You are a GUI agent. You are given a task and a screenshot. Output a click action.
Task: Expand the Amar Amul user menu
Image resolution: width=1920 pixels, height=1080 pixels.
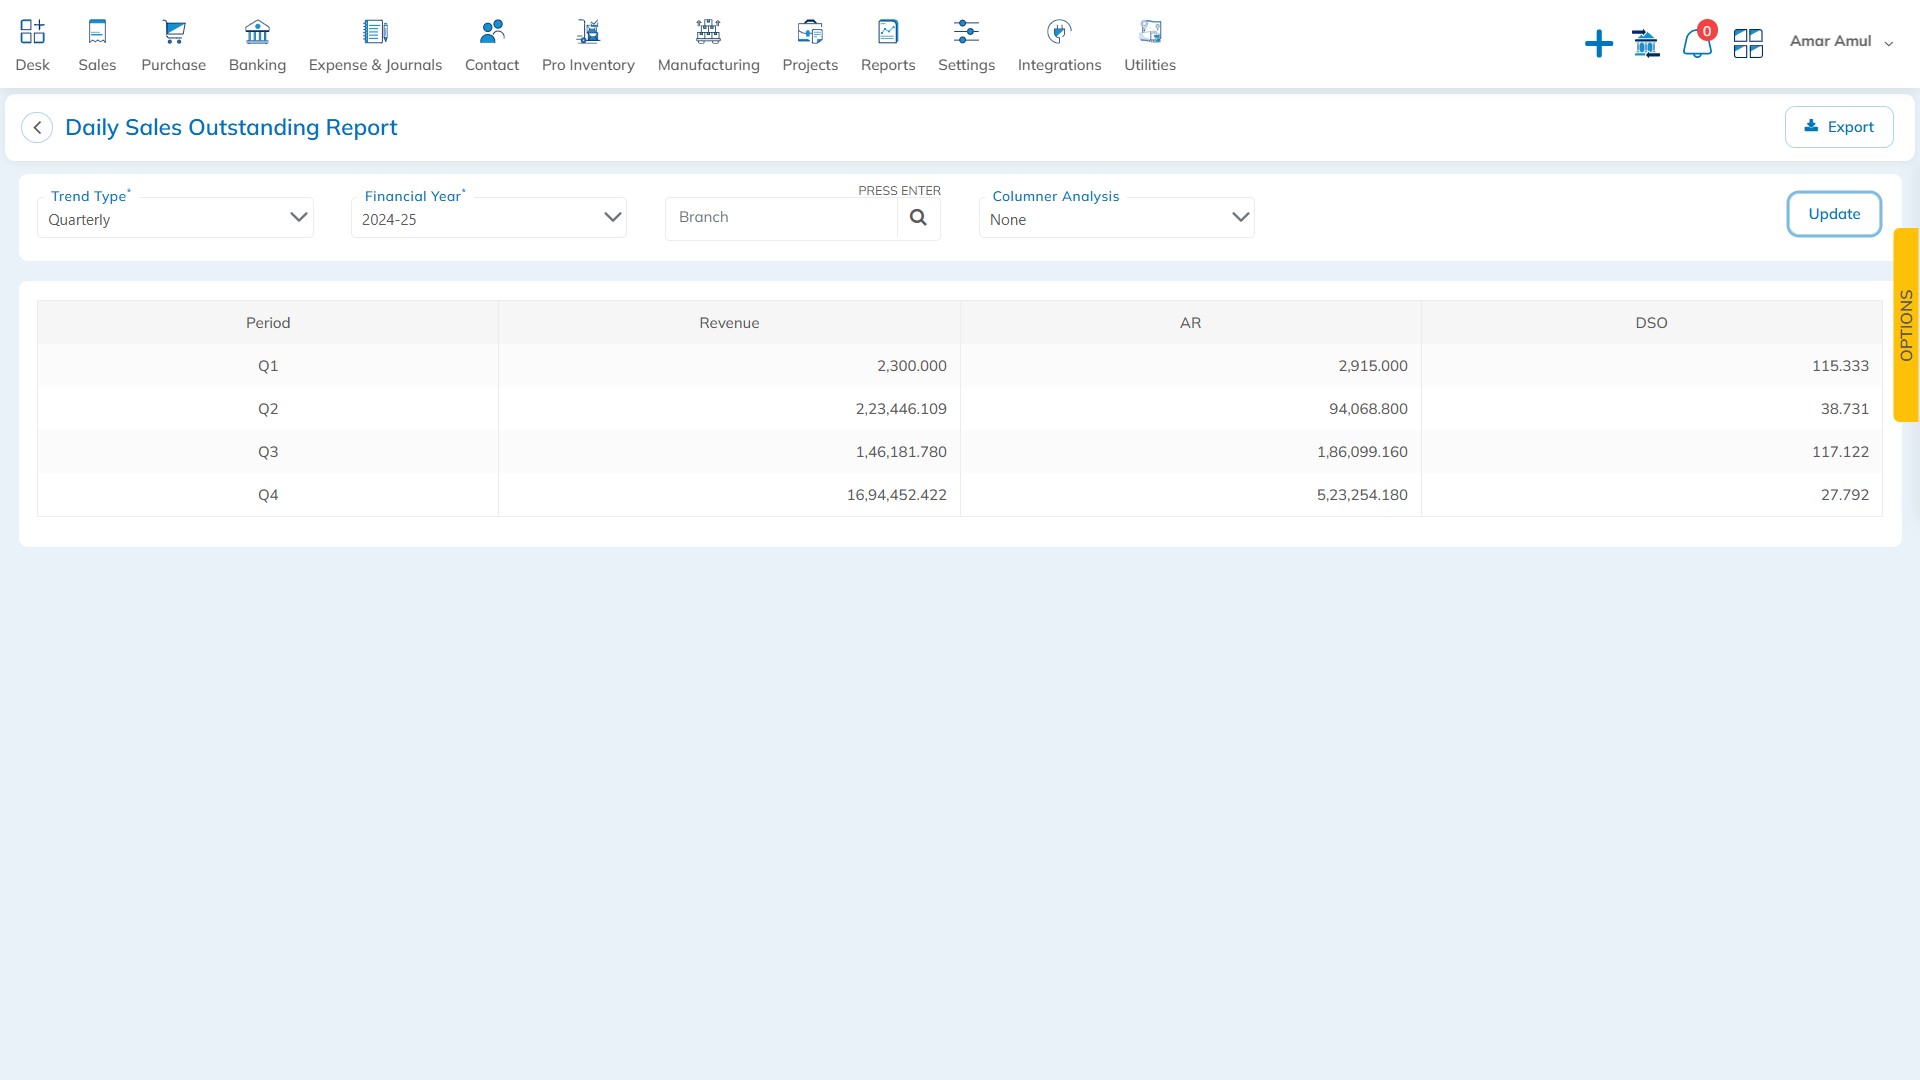(x=1841, y=42)
